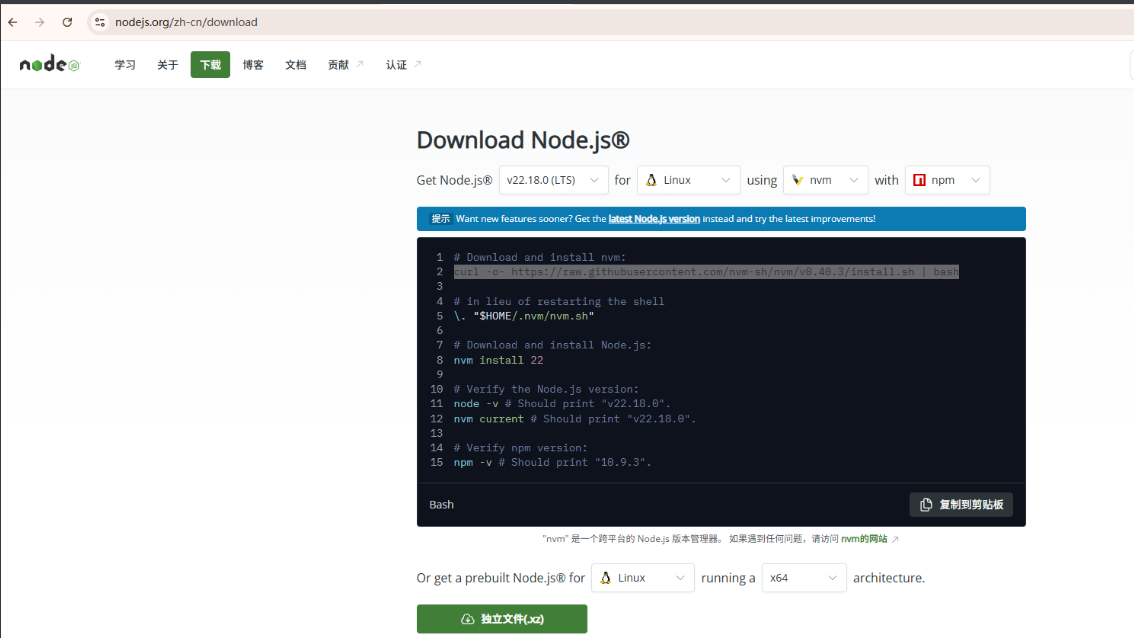Screen dimensions: 1134x638
Task: Open the 贡献 external link
Action: point(346,65)
